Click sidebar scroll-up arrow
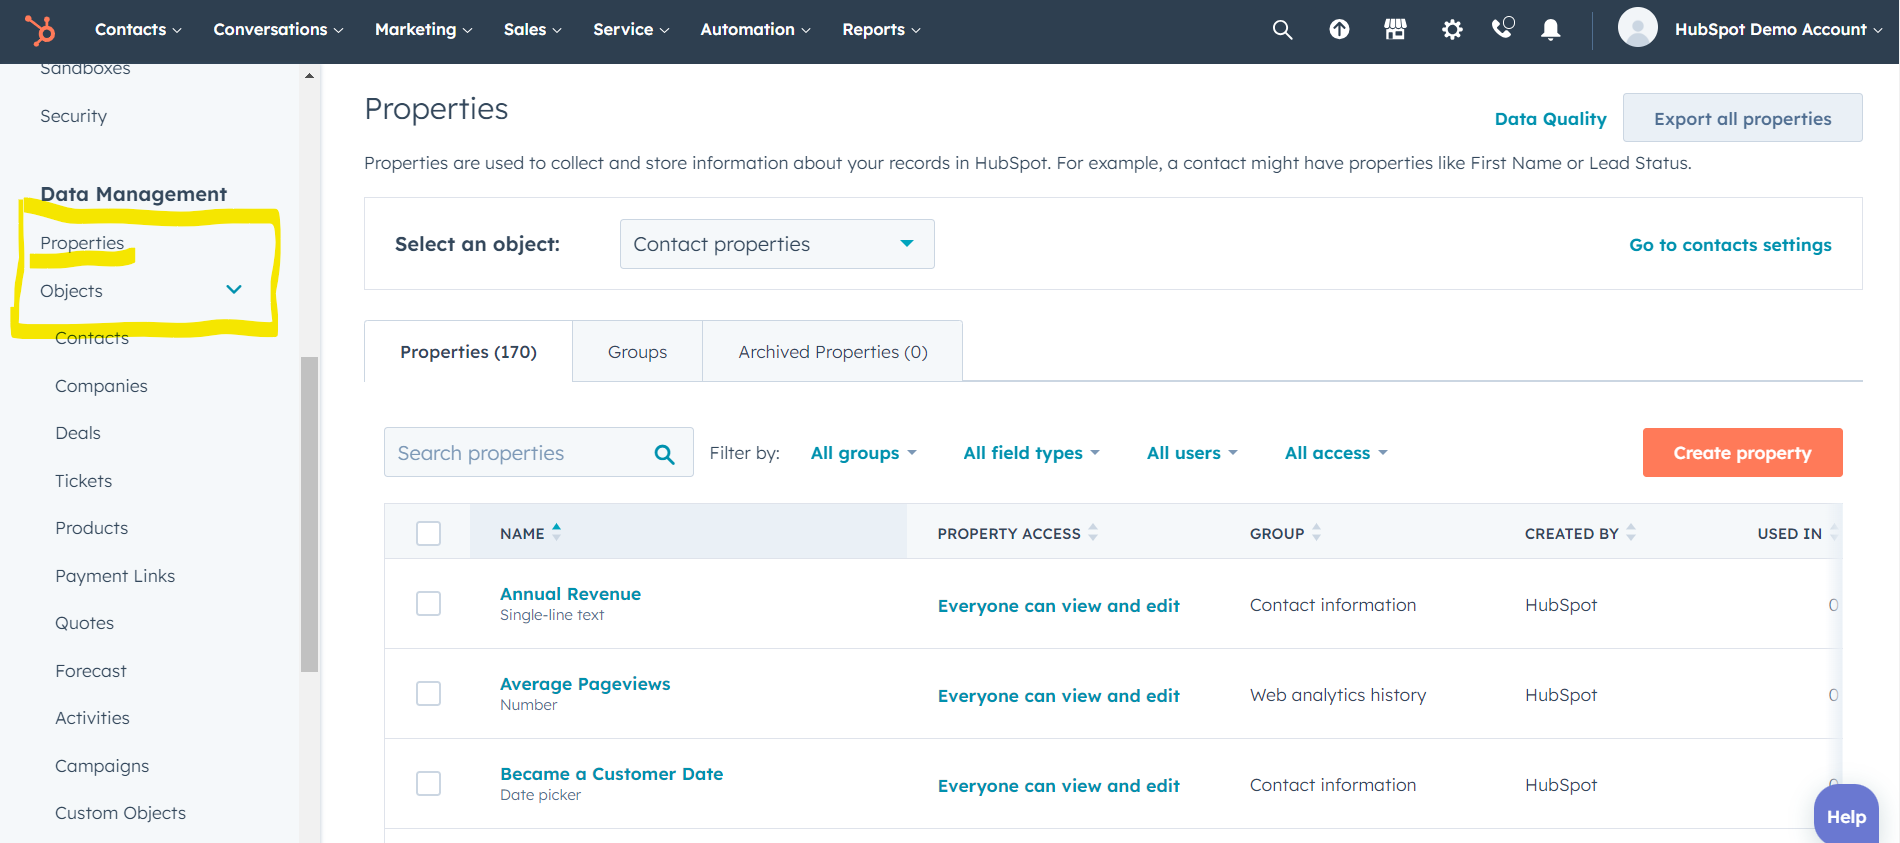The width and height of the screenshot is (1900, 843). [309, 75]
